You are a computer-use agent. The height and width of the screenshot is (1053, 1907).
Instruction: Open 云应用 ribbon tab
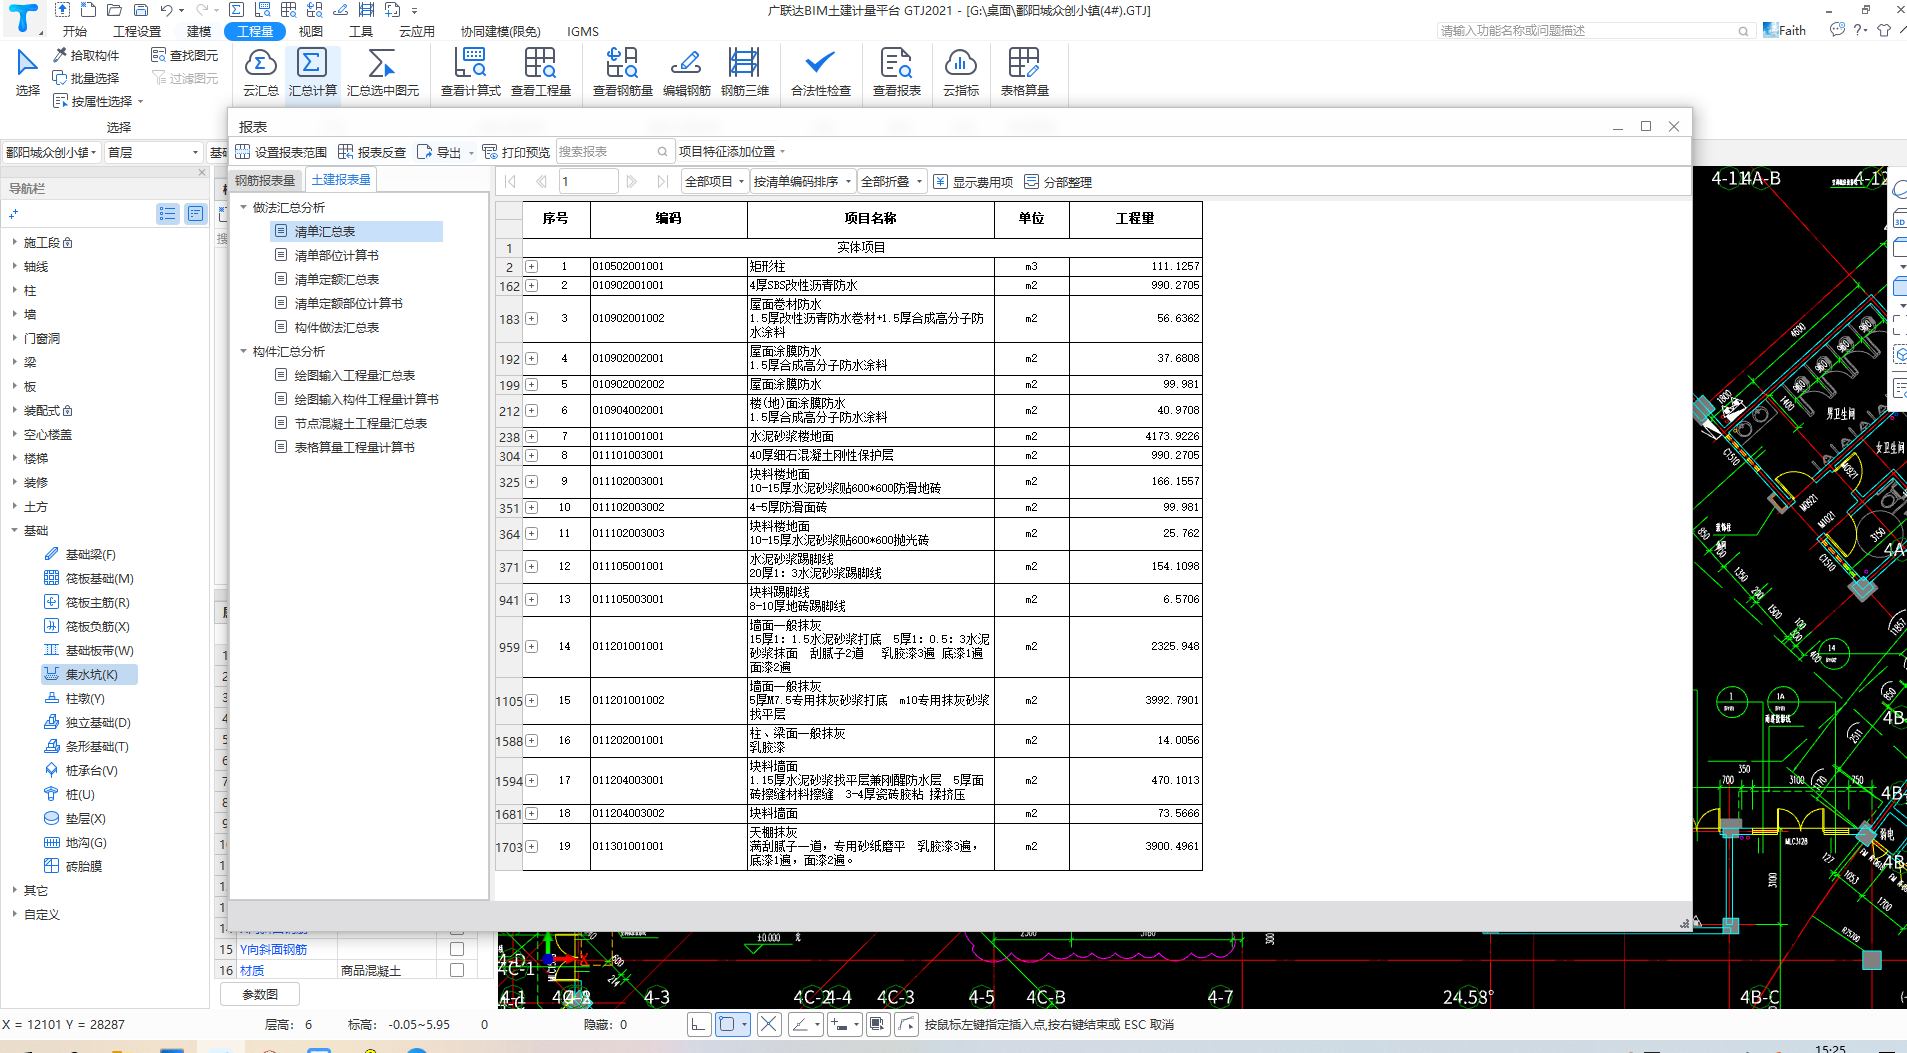[x=417, y=31]
